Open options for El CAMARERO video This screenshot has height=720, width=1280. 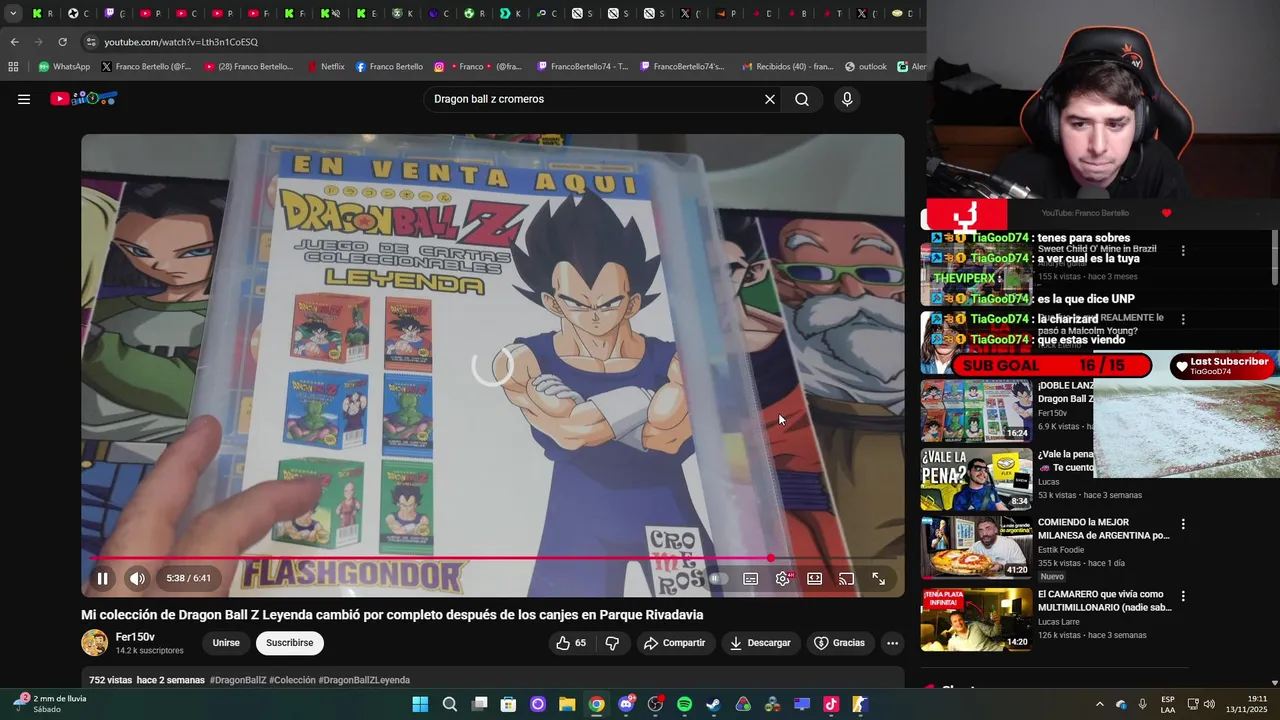pyautogui.click(x=1183, y=596)
